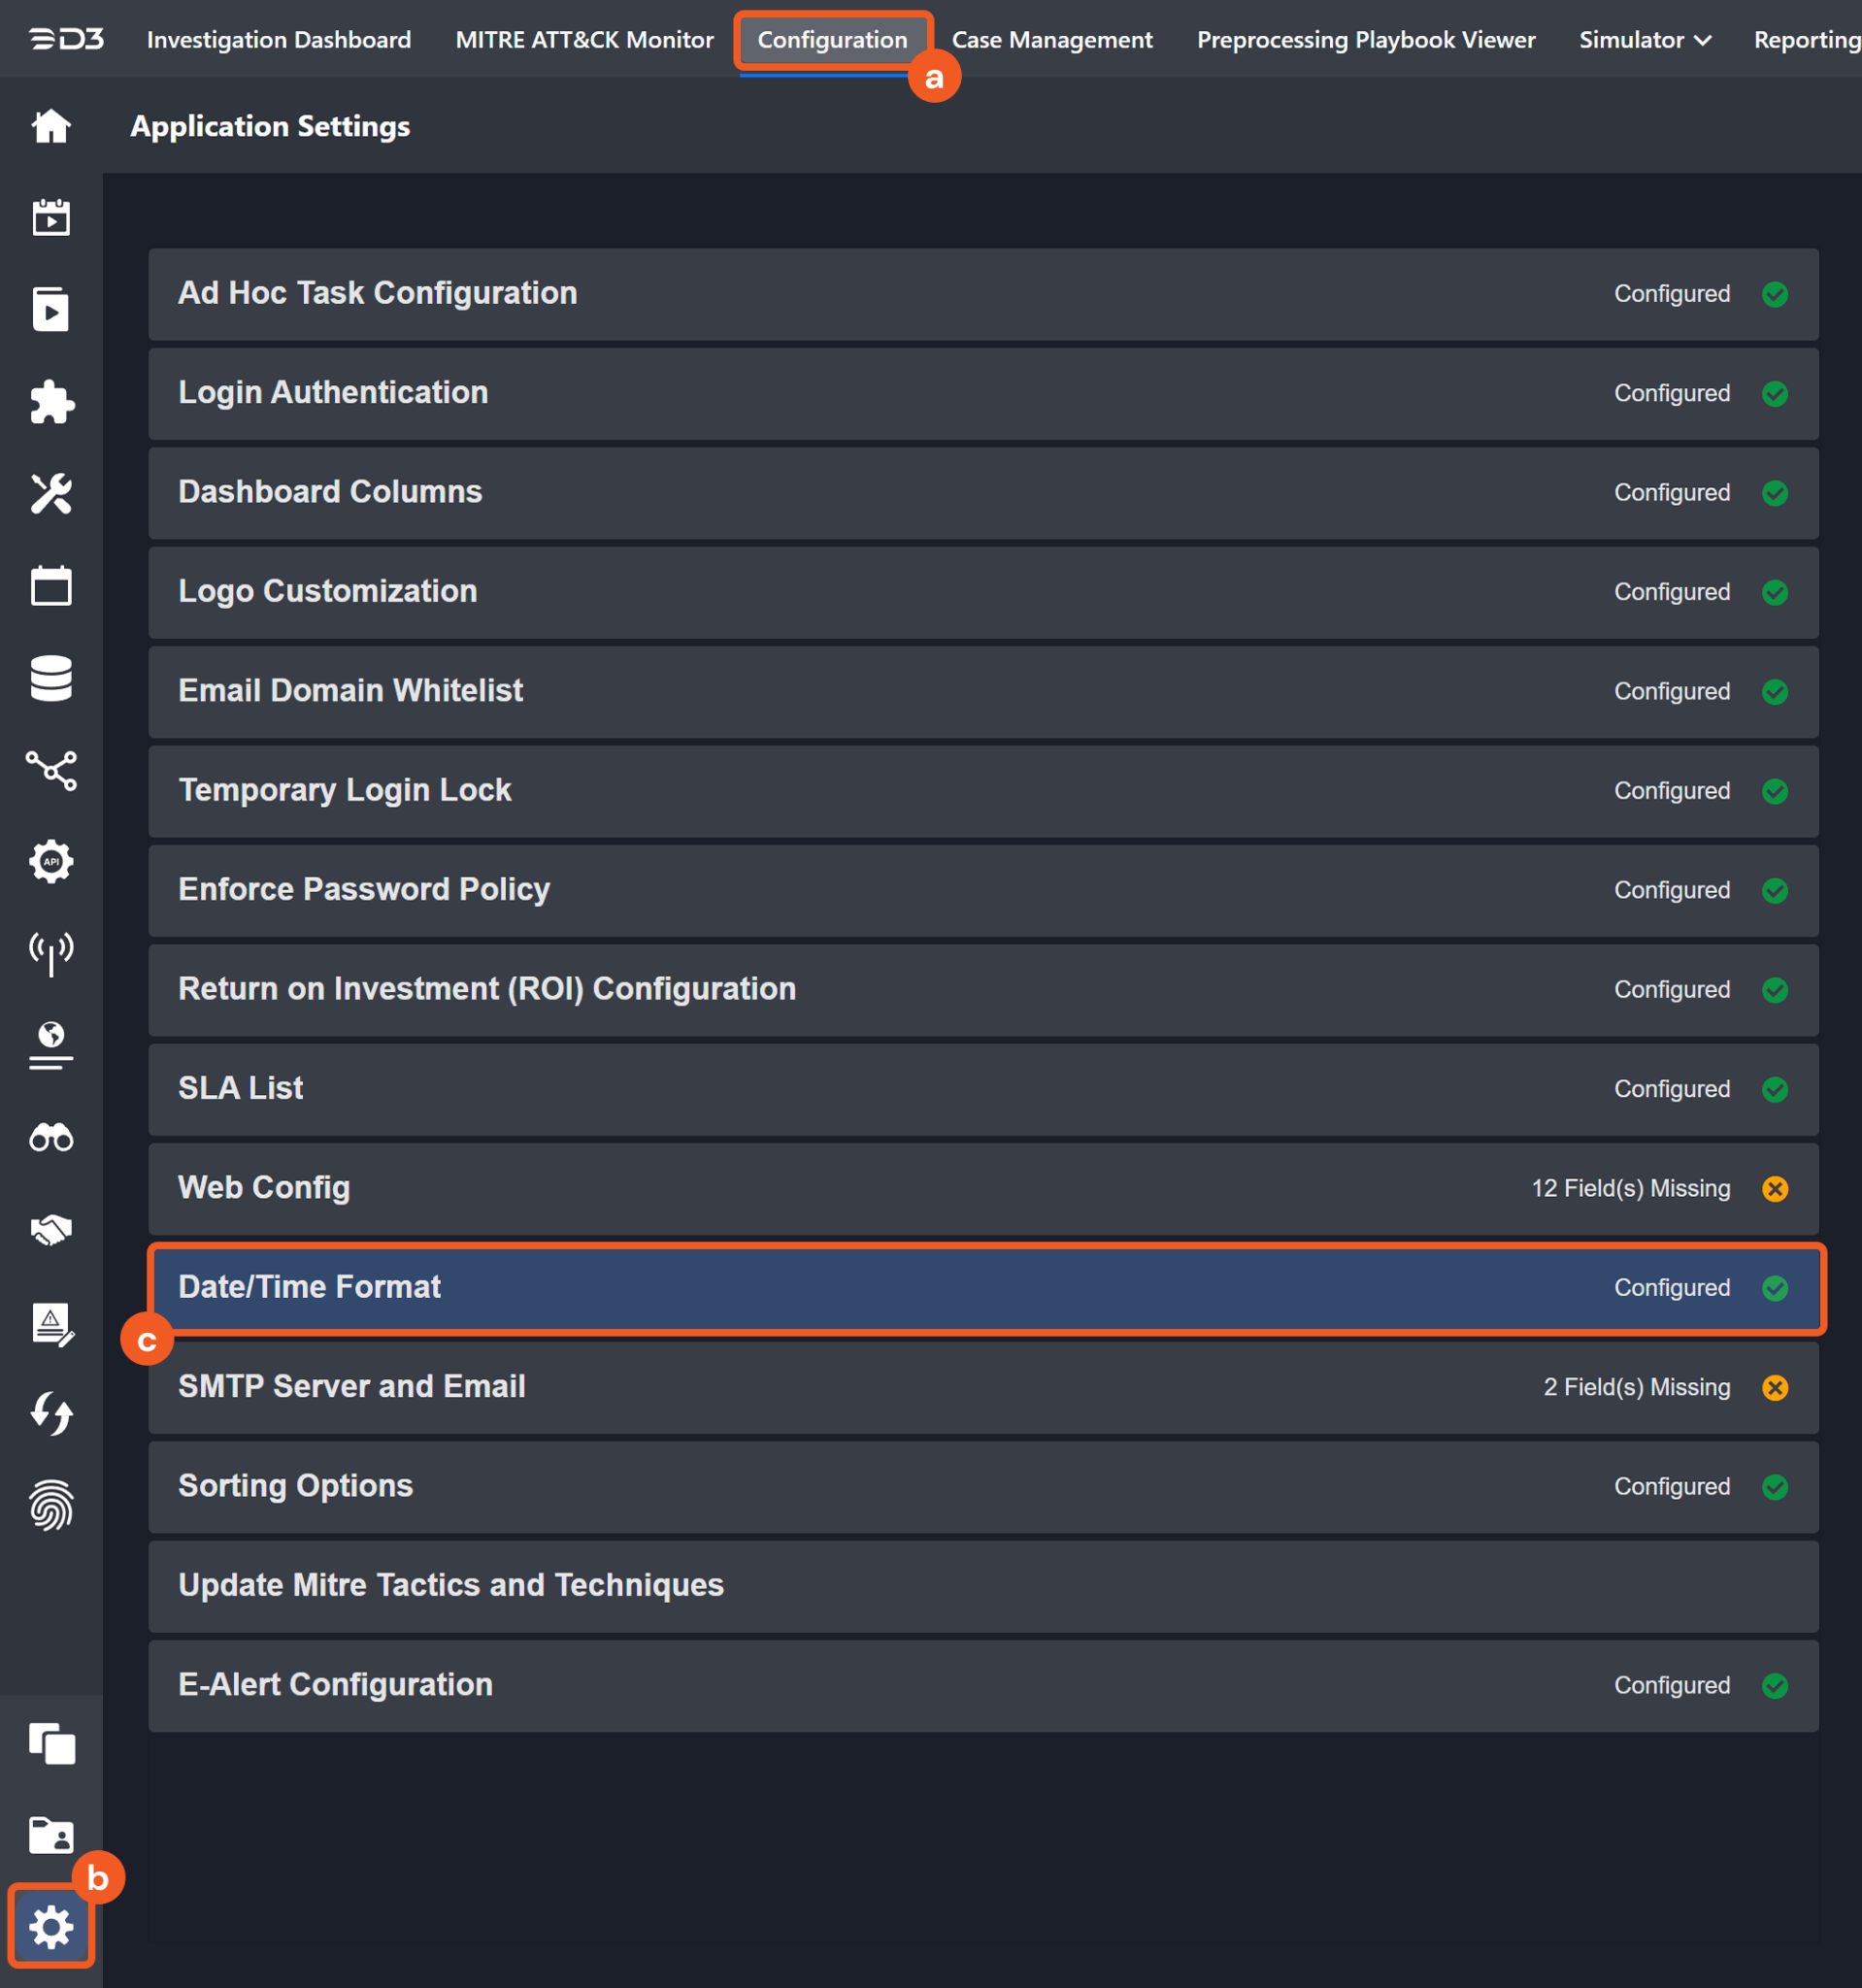
Task: Select the puzzle-piece integrations icon
Action: tap(51, 403)
